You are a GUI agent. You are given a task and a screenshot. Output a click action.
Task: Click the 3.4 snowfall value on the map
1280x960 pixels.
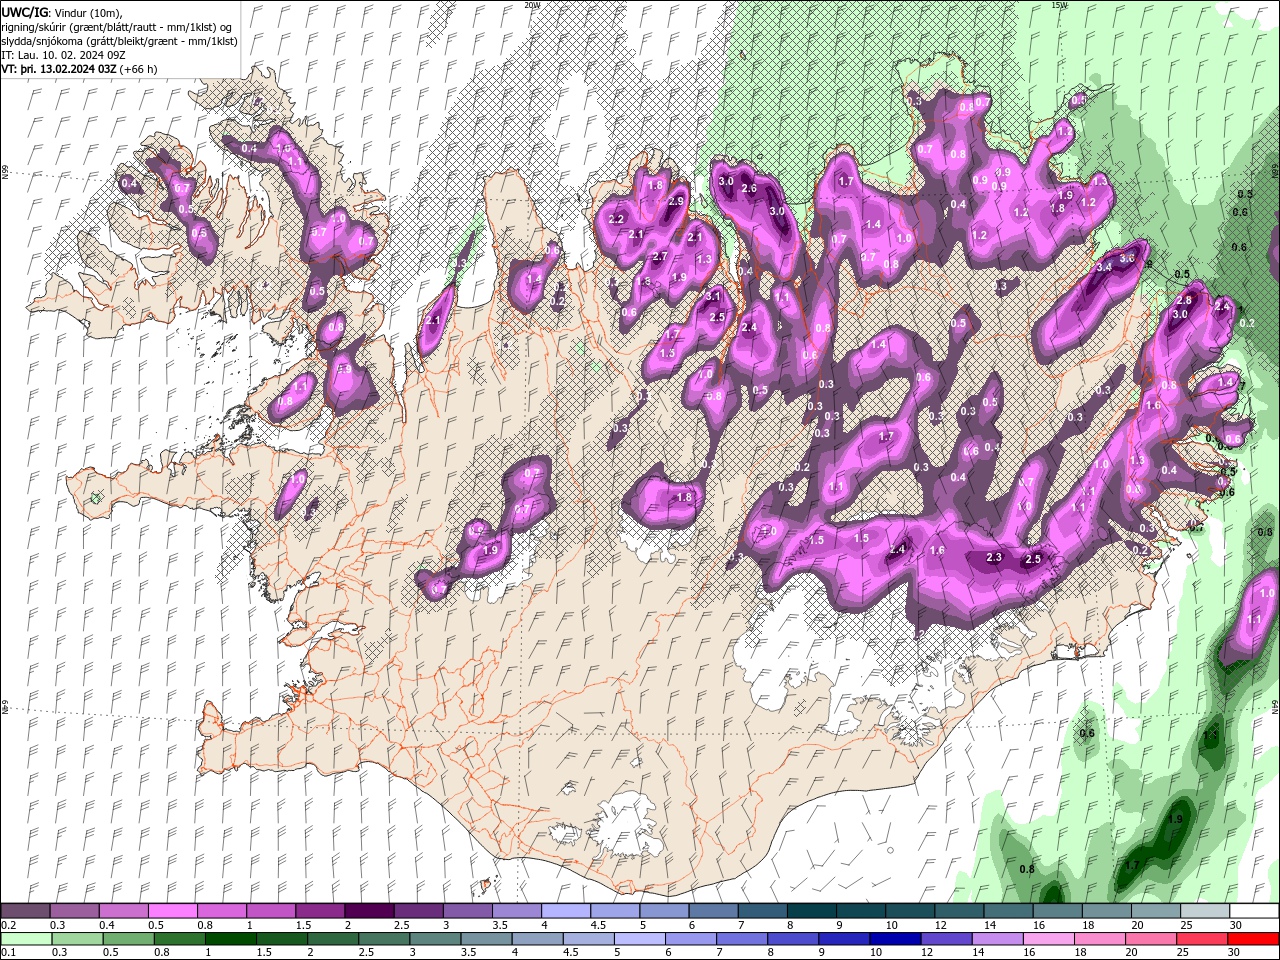pos(1104,268)
